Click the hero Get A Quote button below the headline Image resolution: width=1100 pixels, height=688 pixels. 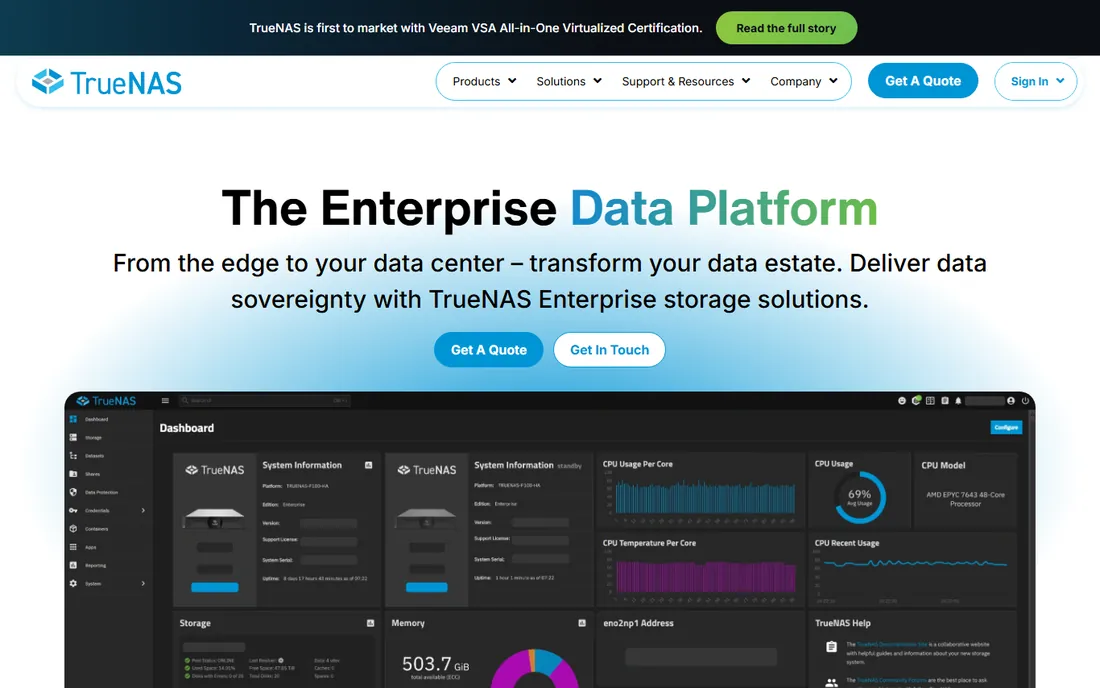tap(488, 349)
